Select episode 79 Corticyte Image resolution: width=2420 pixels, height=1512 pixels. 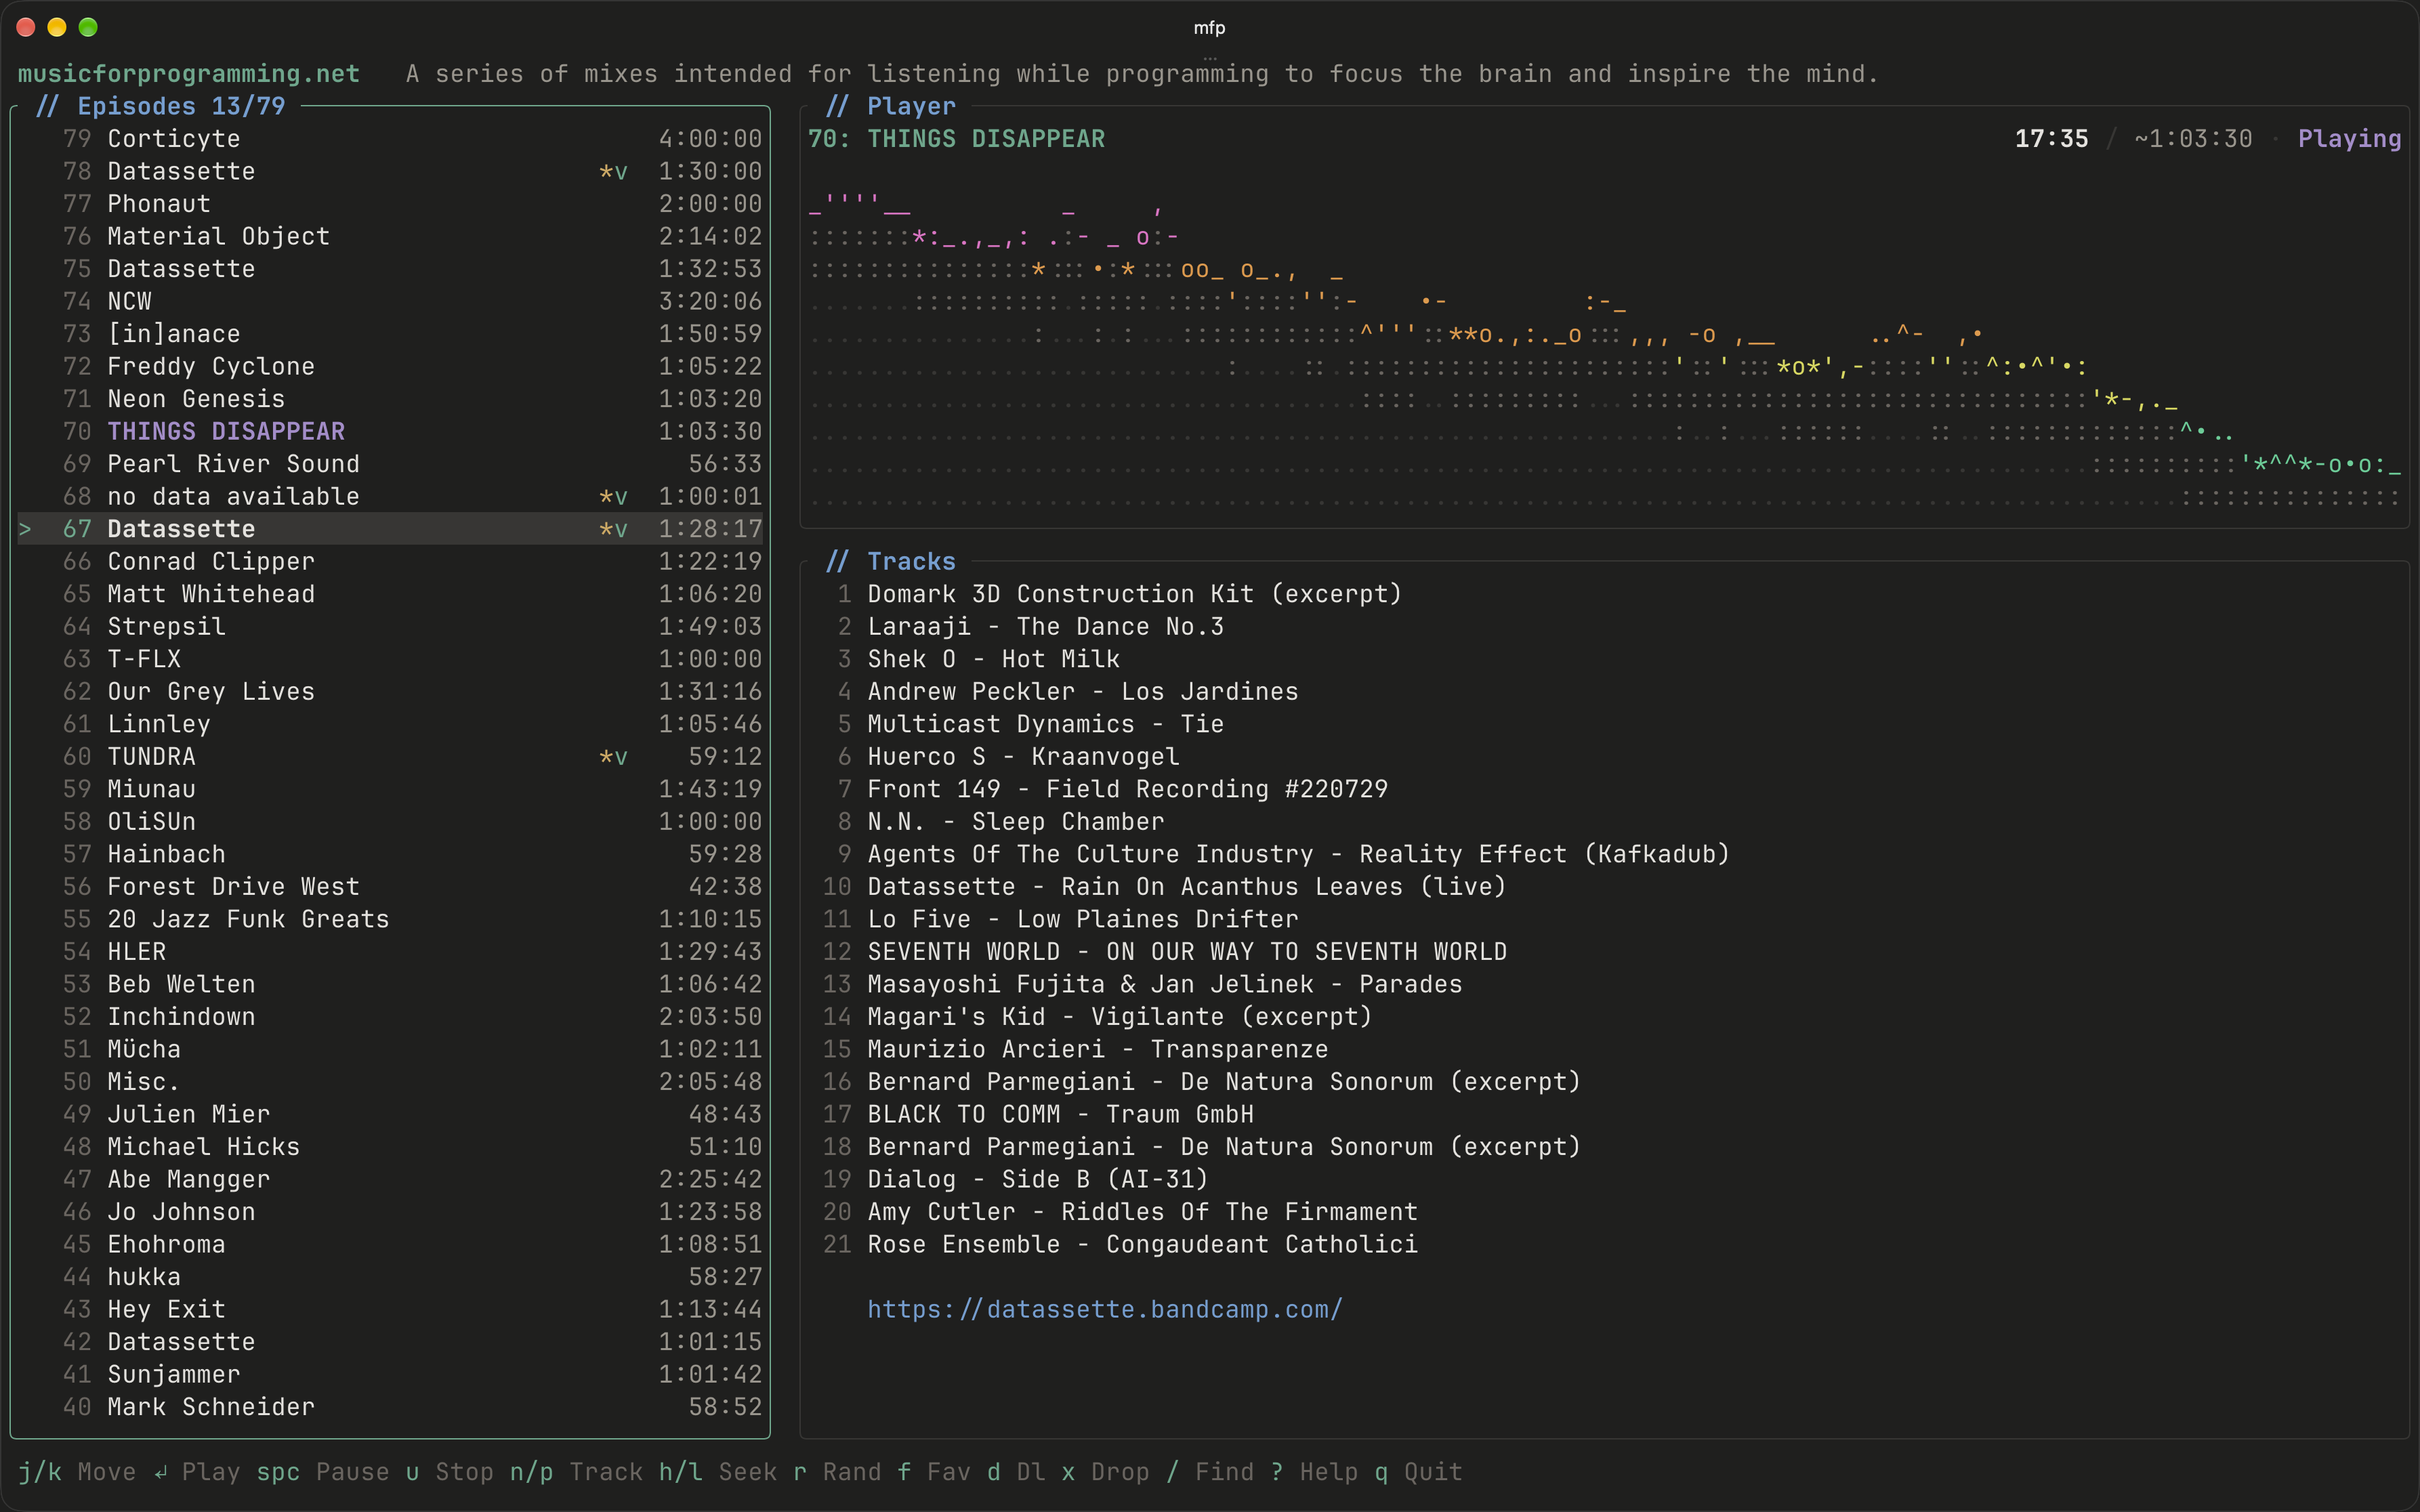click(390, 138)
